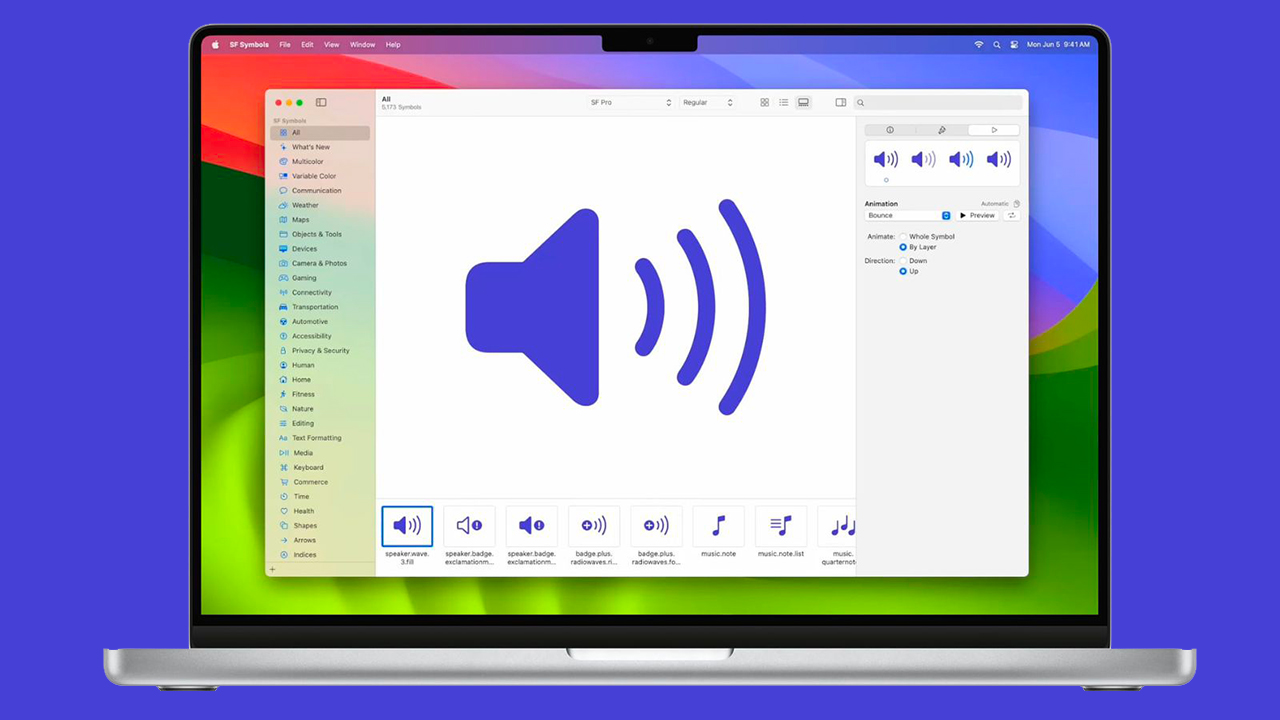Add a new collection with plus icon
The image size is (1280, 720).
[x=273, y=569]
